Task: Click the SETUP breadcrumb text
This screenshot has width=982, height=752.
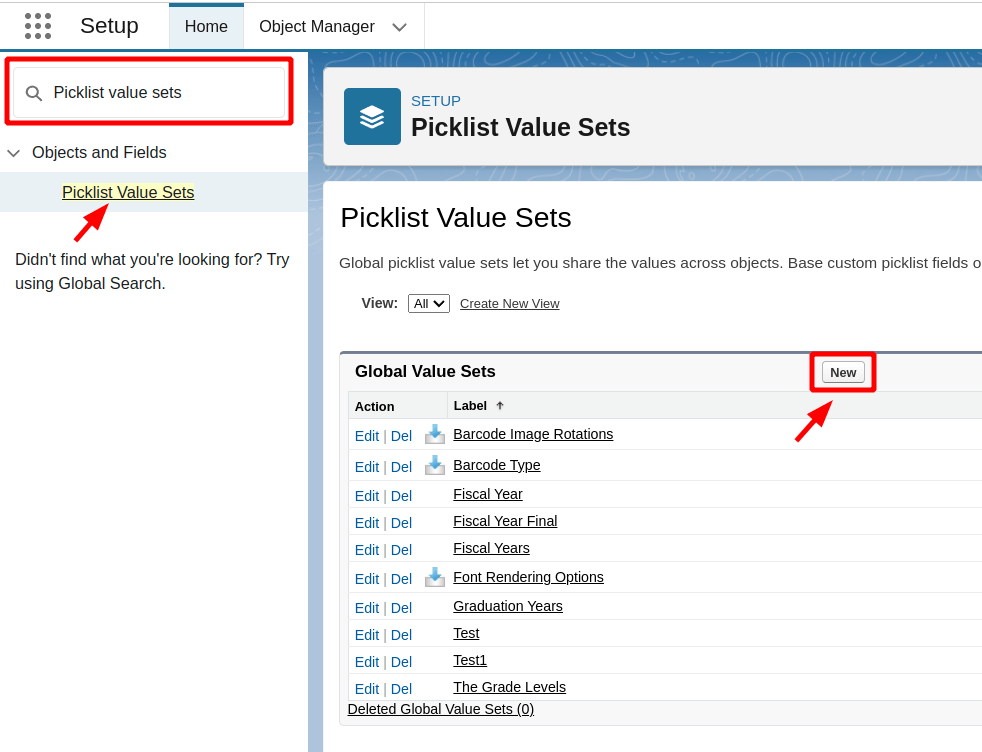Action: click(x=435, y=101)
